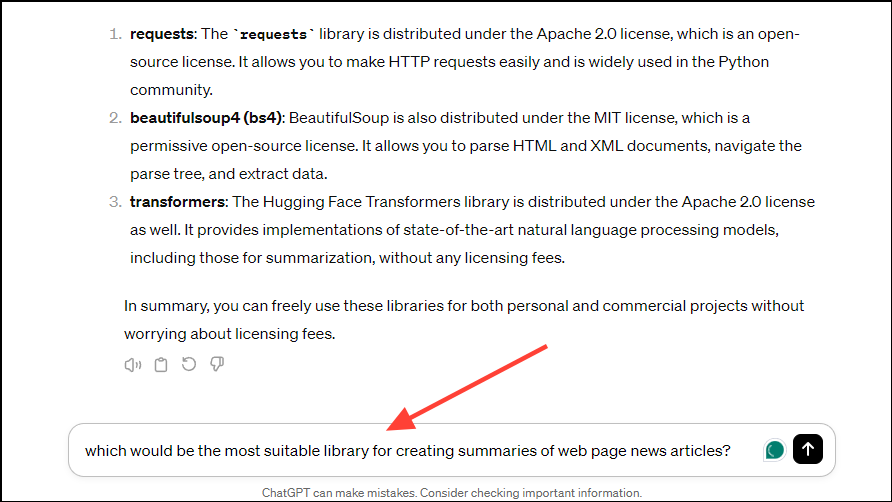Send the message with the arrow button
This screenshot has height=502, width=892.
[x=808, y=449]
